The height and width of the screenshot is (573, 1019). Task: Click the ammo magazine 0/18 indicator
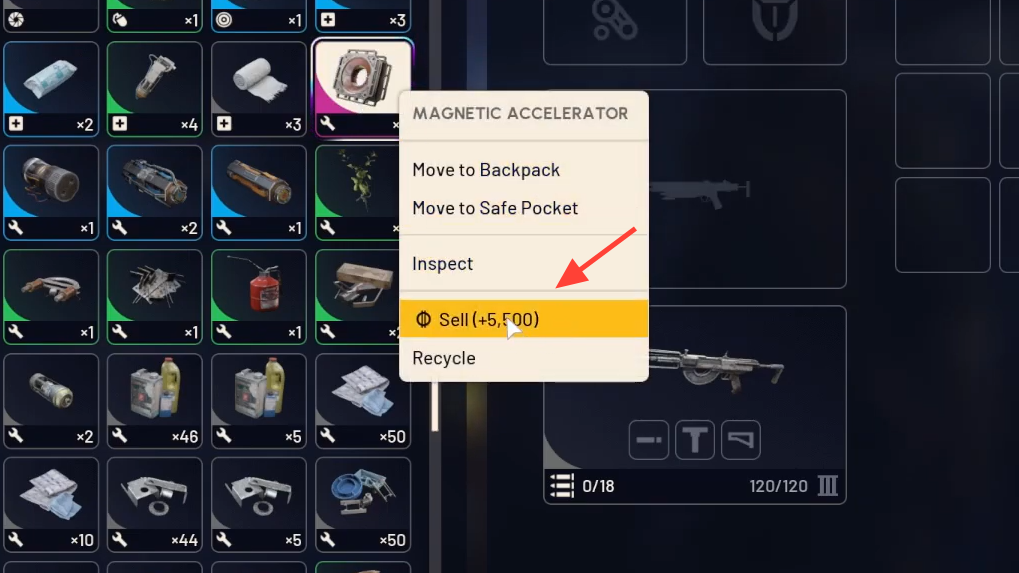(583, 486)
